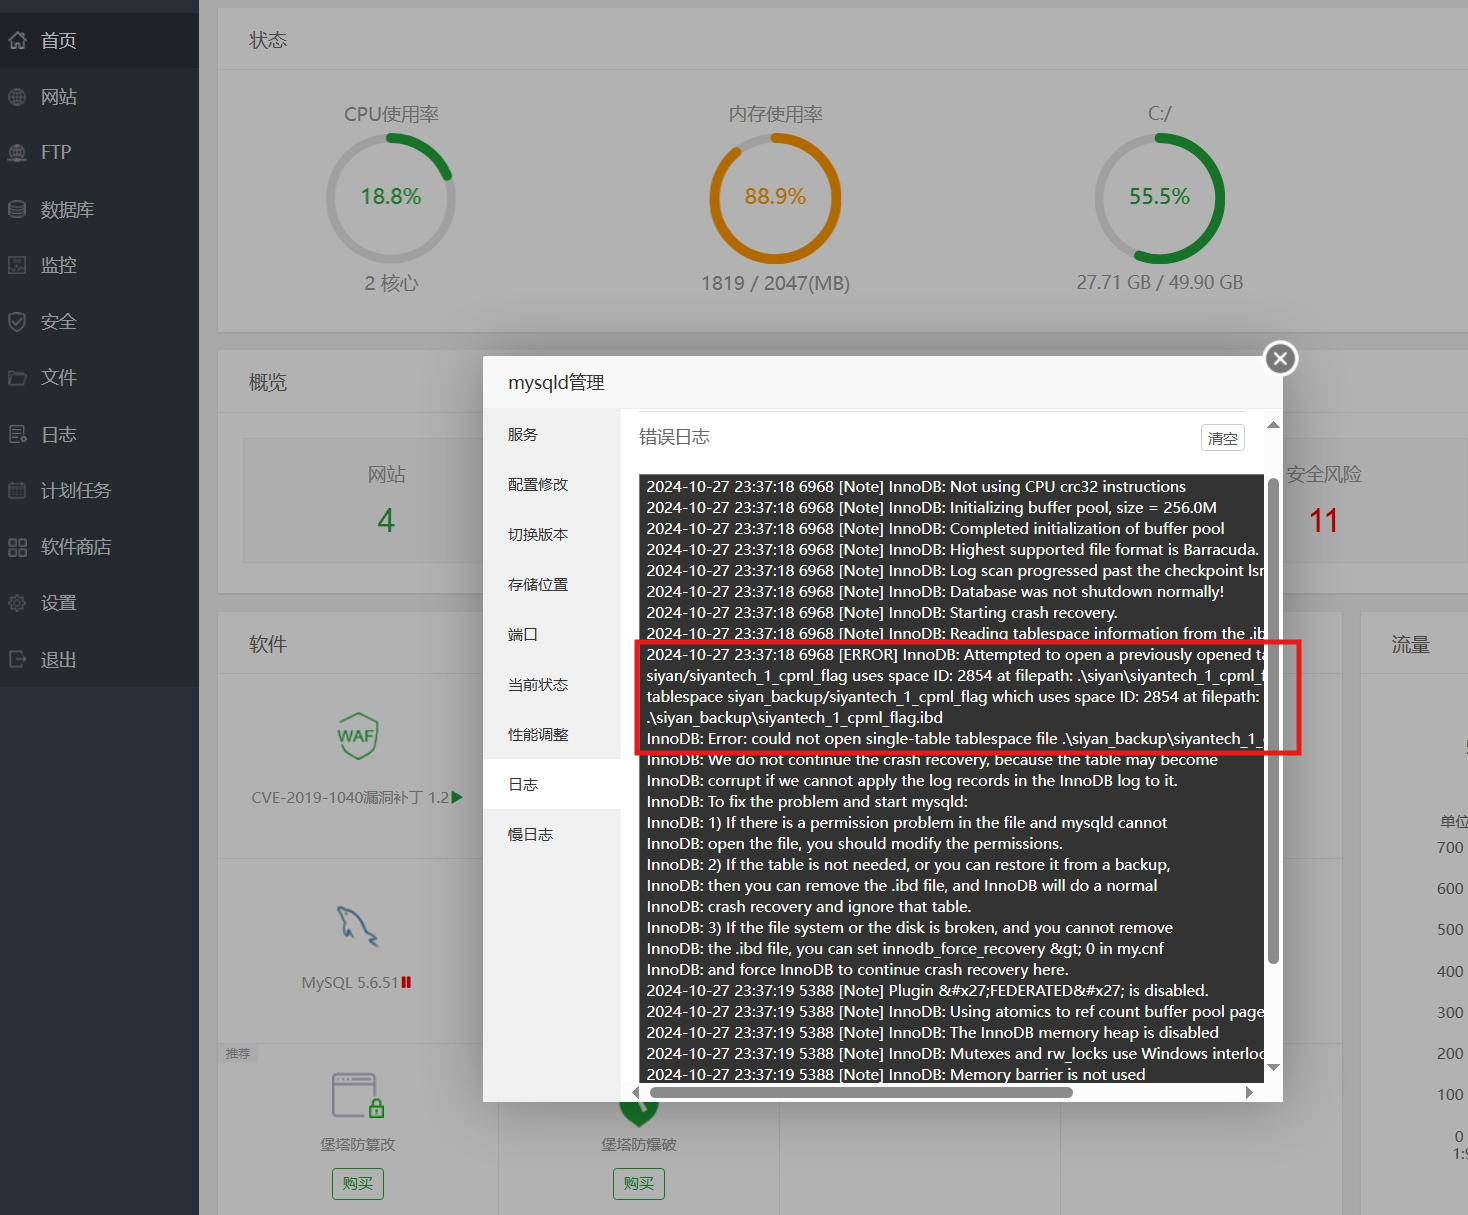Click 购买 button under 堡塔防爆破

coord(639,1184)
